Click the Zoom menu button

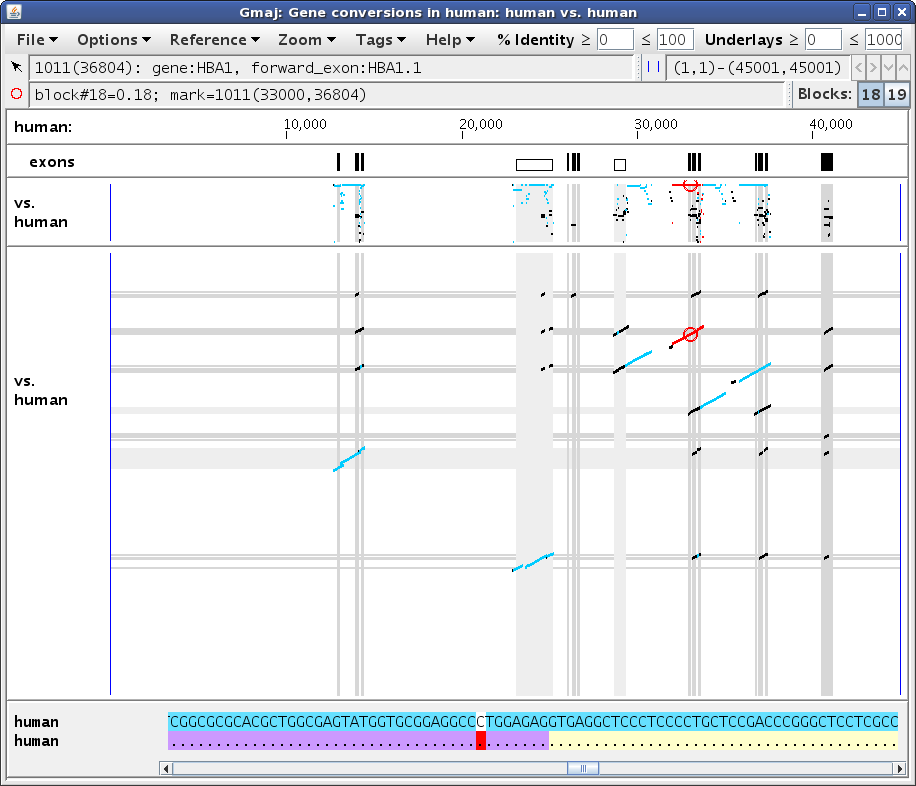pyautogui.click(x=307, y=40)
